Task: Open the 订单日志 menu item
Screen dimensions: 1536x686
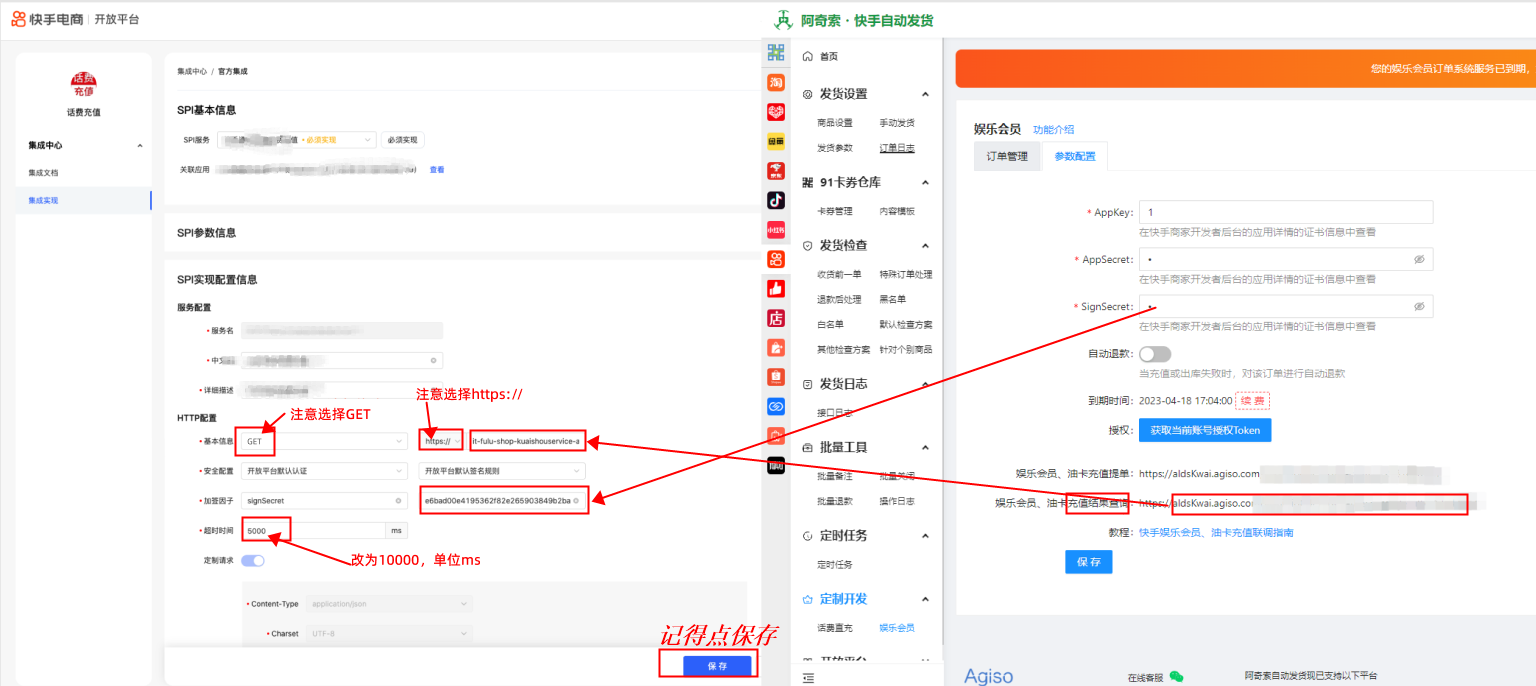Action: (x=897, y=148)
